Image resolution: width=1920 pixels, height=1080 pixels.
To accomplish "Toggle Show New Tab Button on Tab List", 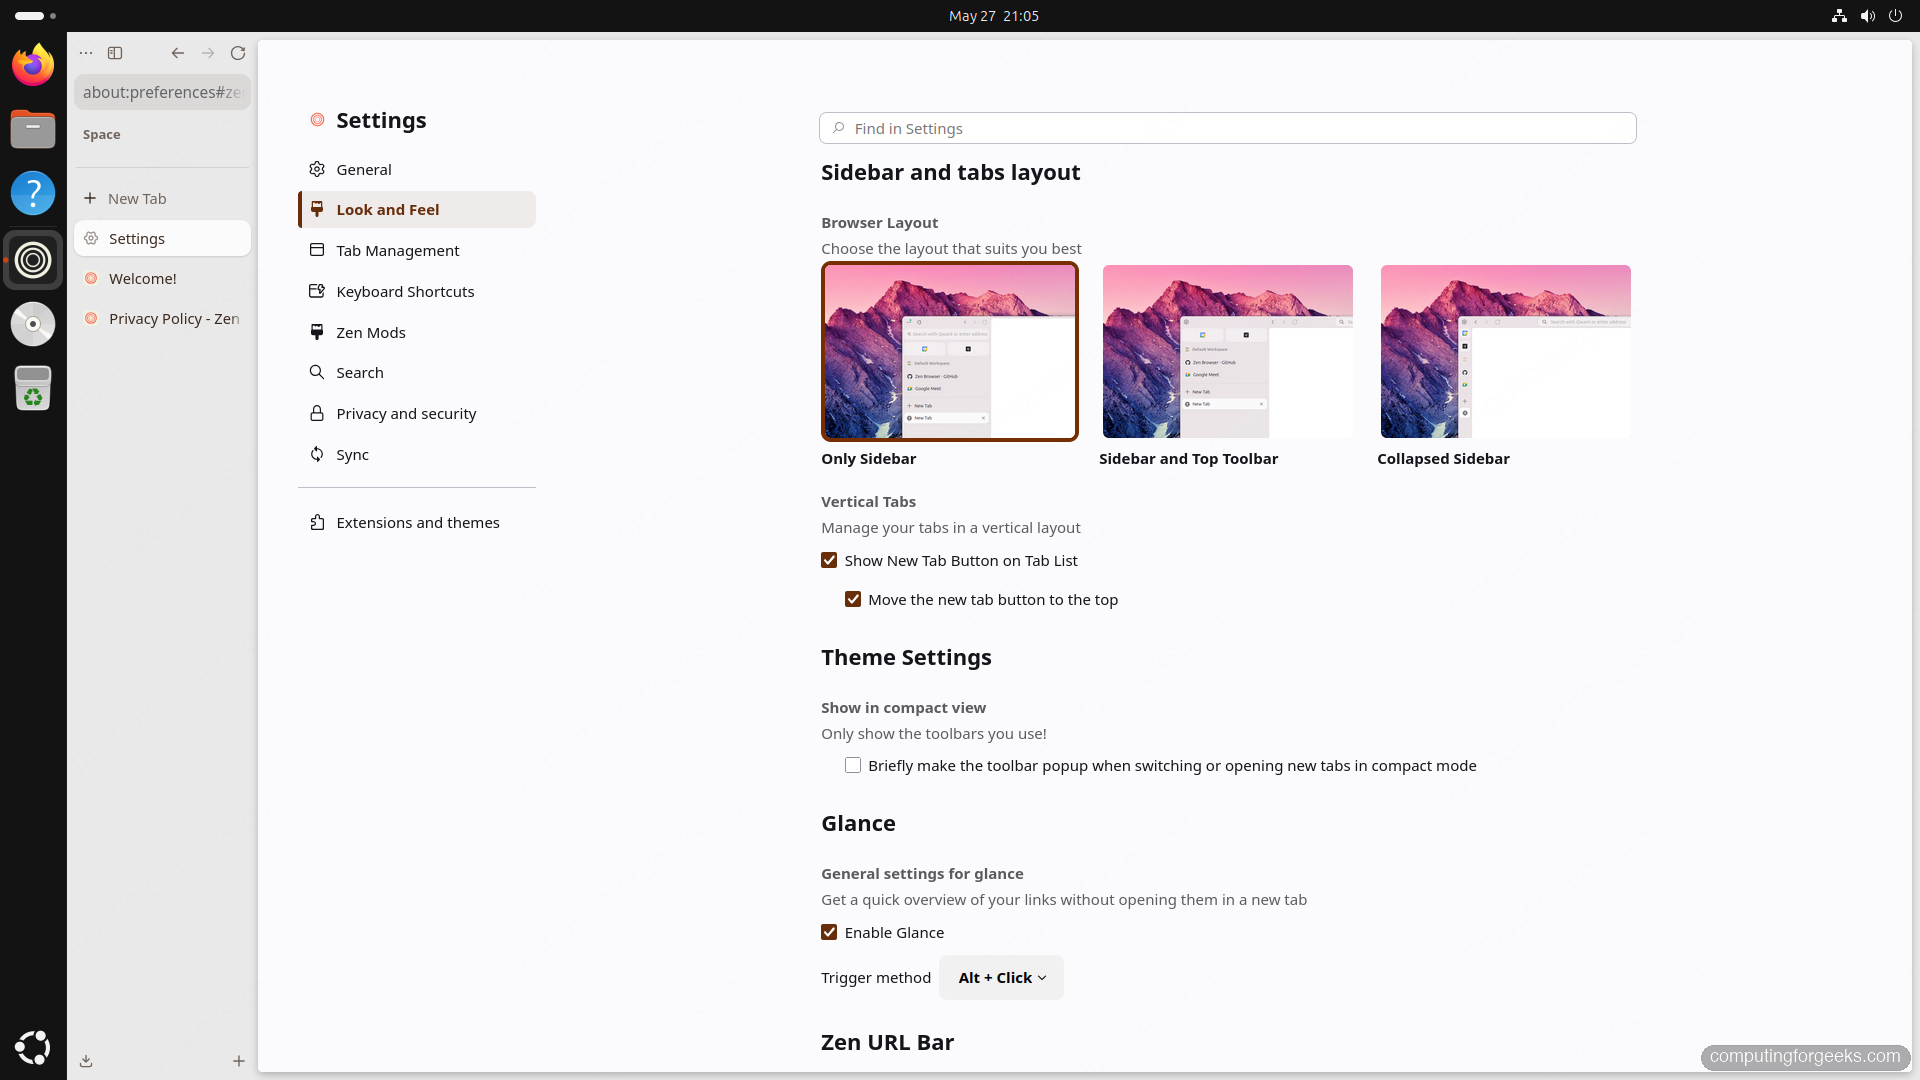I will coord(829,561).
